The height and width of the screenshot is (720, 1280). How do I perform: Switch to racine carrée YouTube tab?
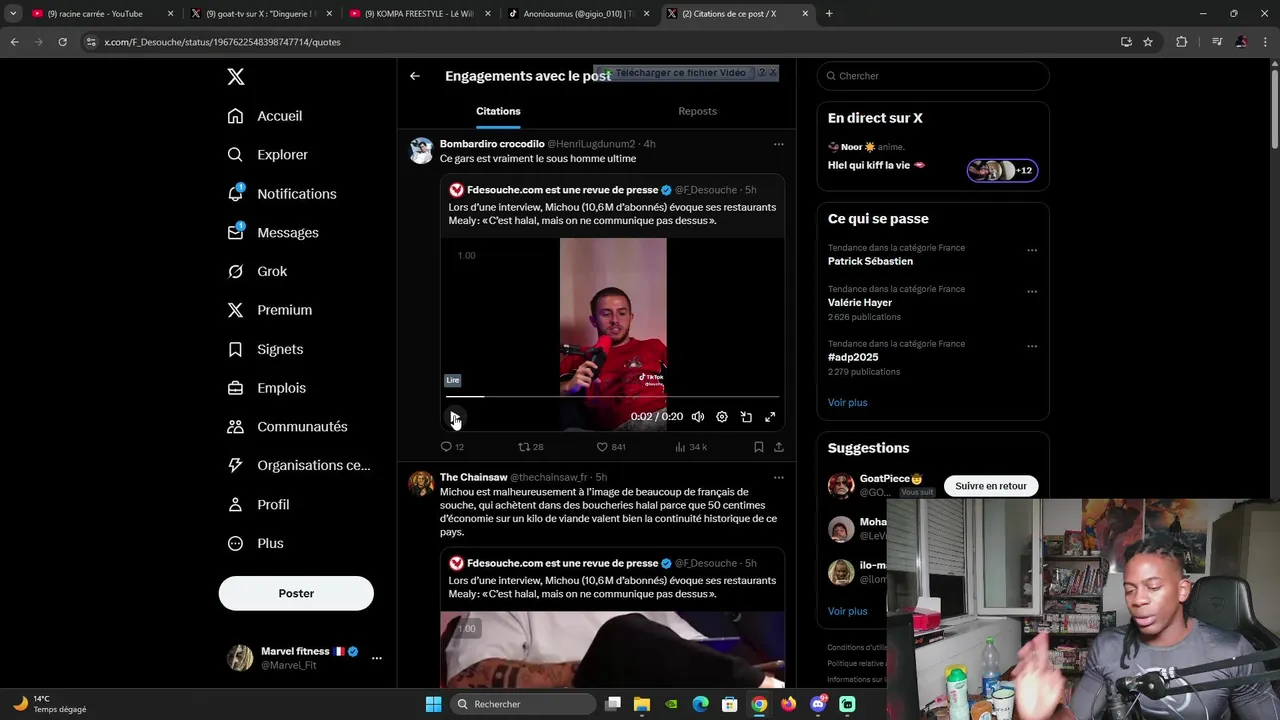coord(103,14)
